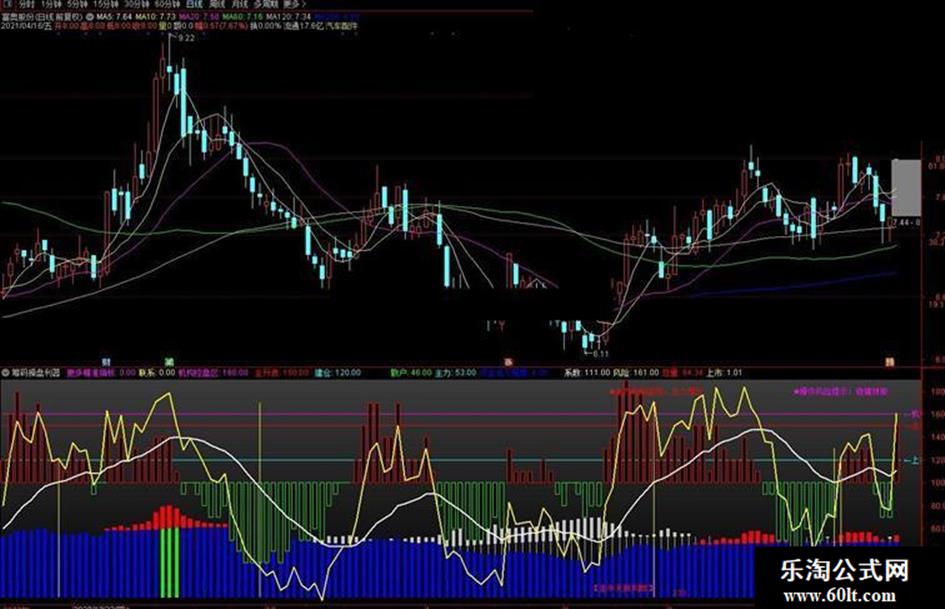Click the MA60: 7.16 green label
The height and width of the screenshot is (609, 945).
(x=242, y=17)
